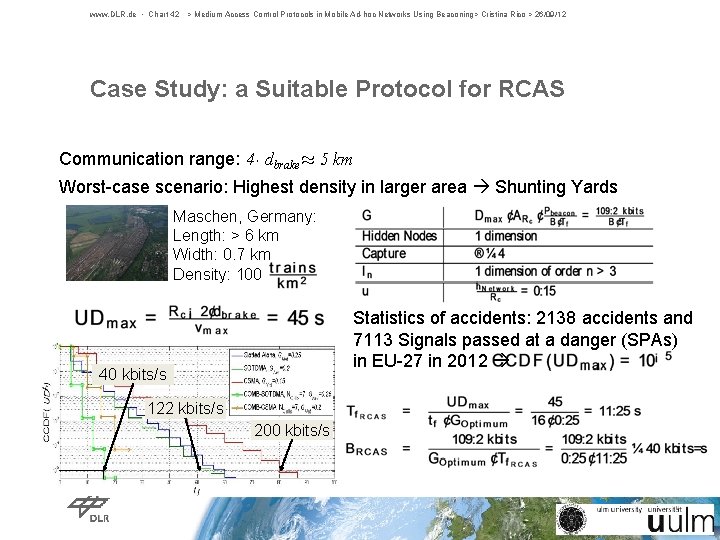Image resolution: width=720 pixels, height=540 pixels.
Task: Click the 'Capture' table cell
Action: coord(384,253)
